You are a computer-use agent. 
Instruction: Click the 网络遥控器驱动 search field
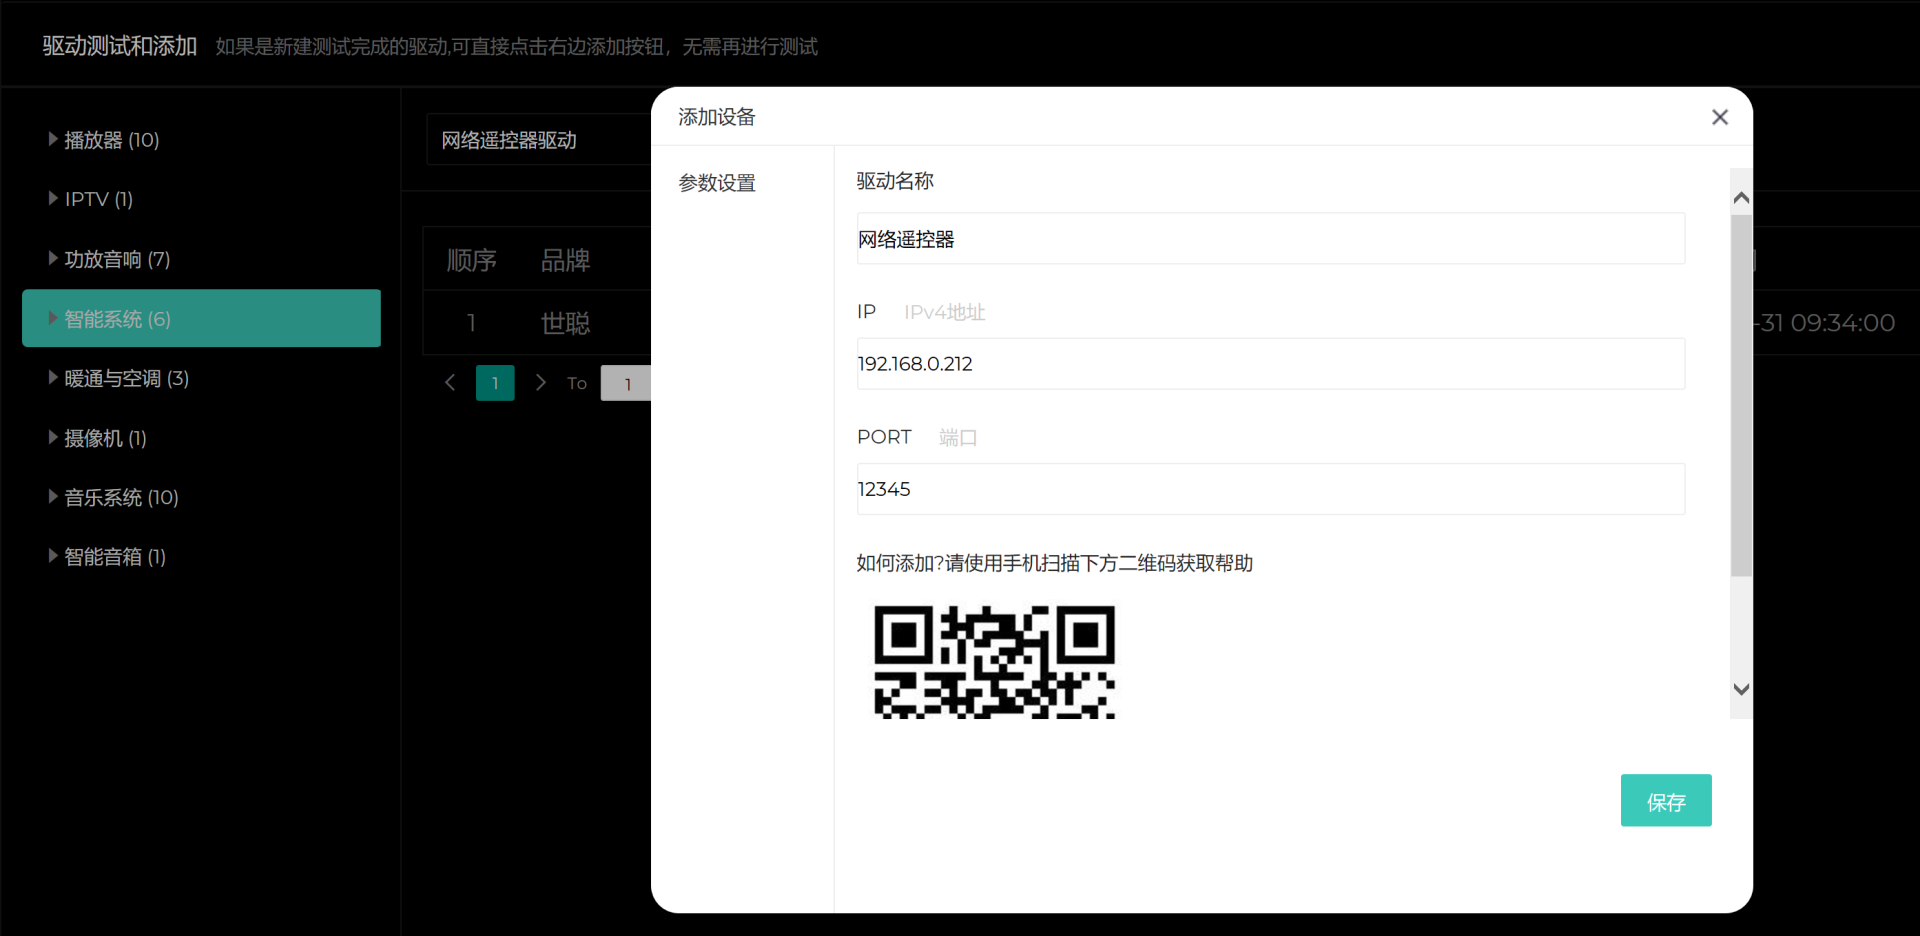point(540,139)
